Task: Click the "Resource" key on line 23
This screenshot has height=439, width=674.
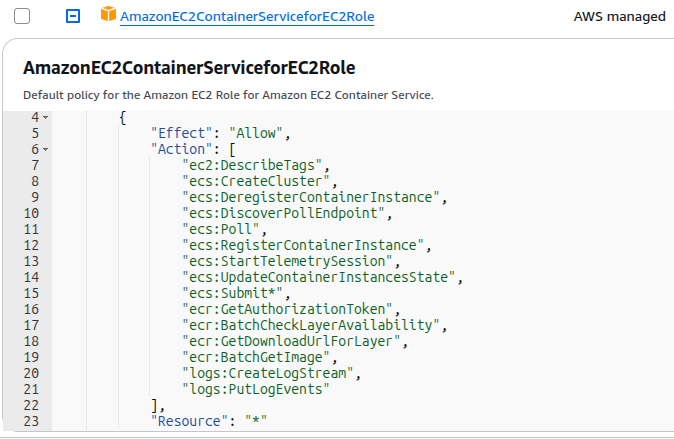Action: point(185,421)
